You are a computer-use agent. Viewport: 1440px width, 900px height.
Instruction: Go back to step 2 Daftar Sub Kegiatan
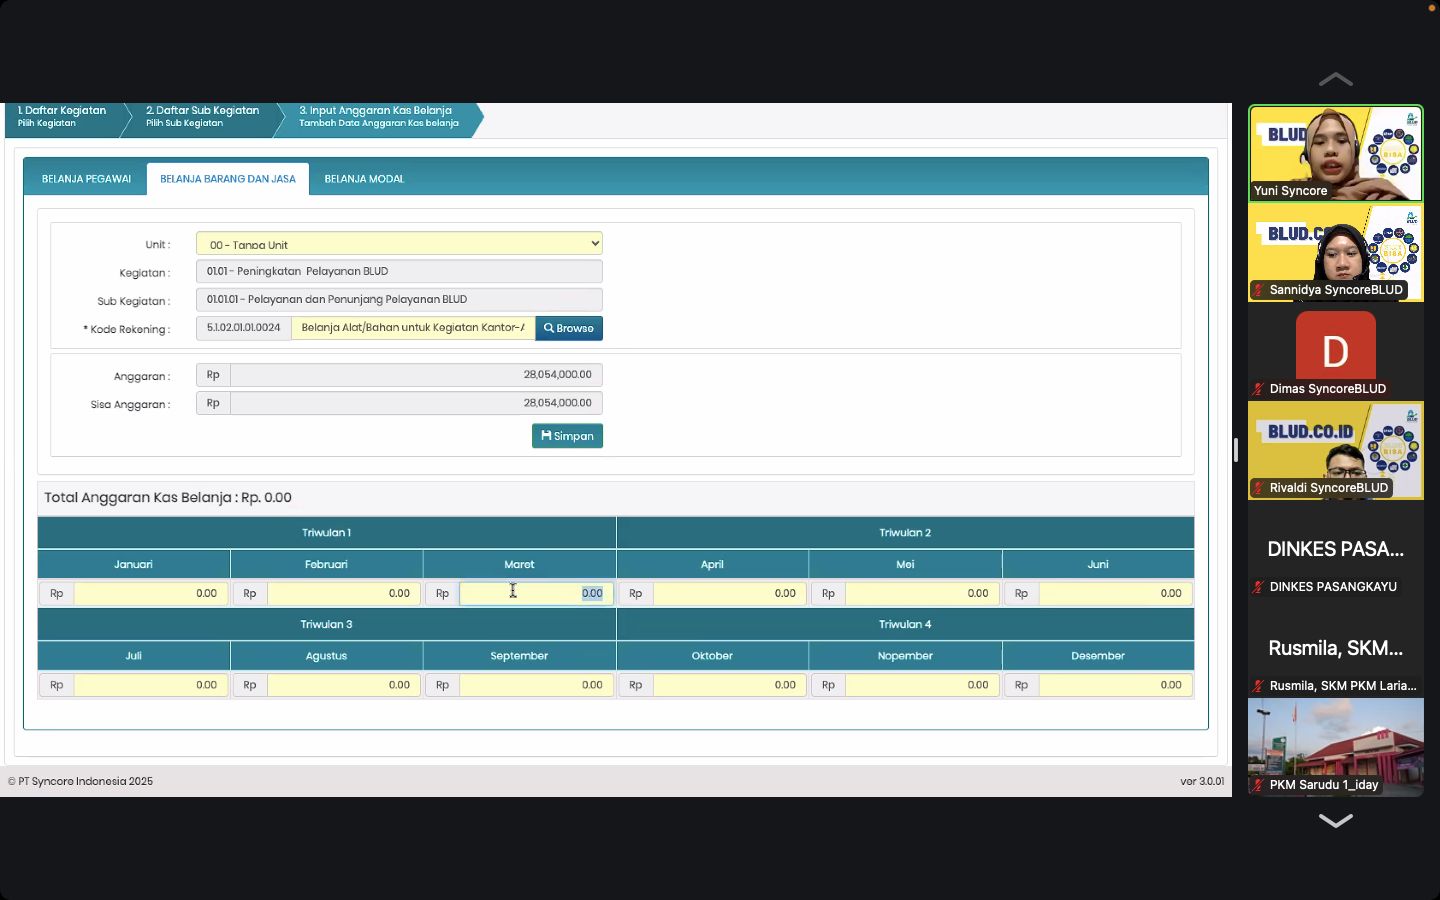coord(202,117)
